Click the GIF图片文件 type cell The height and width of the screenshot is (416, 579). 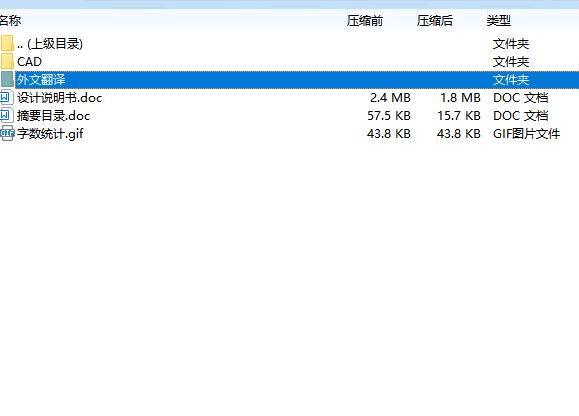(x=527, y=134)
